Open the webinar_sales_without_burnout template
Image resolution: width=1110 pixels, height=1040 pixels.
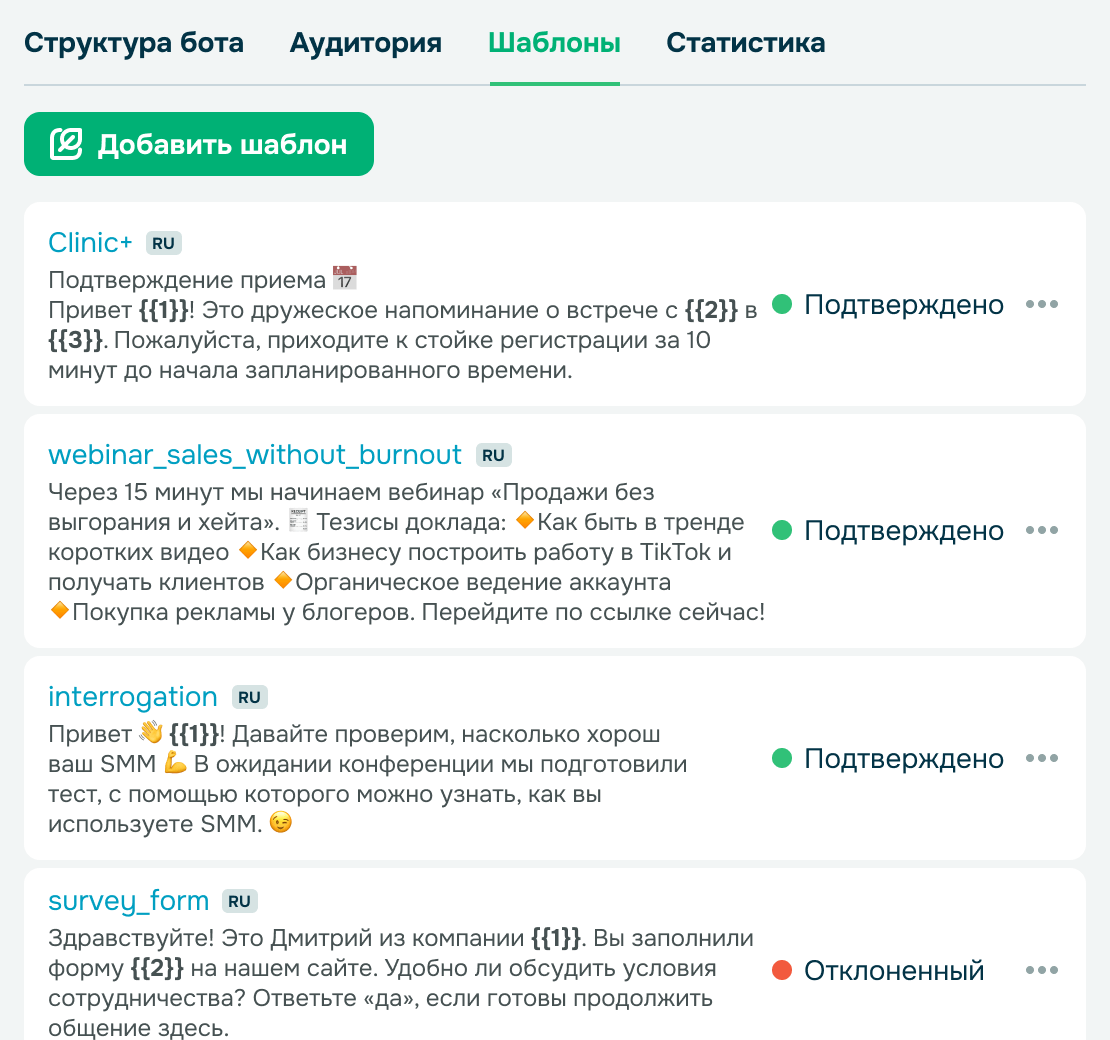click(255, 455)
